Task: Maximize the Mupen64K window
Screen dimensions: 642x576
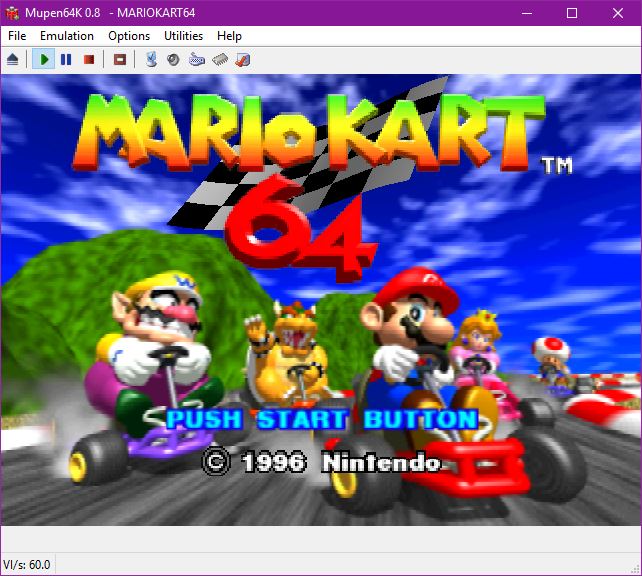Action: click(x=572, y=13)
